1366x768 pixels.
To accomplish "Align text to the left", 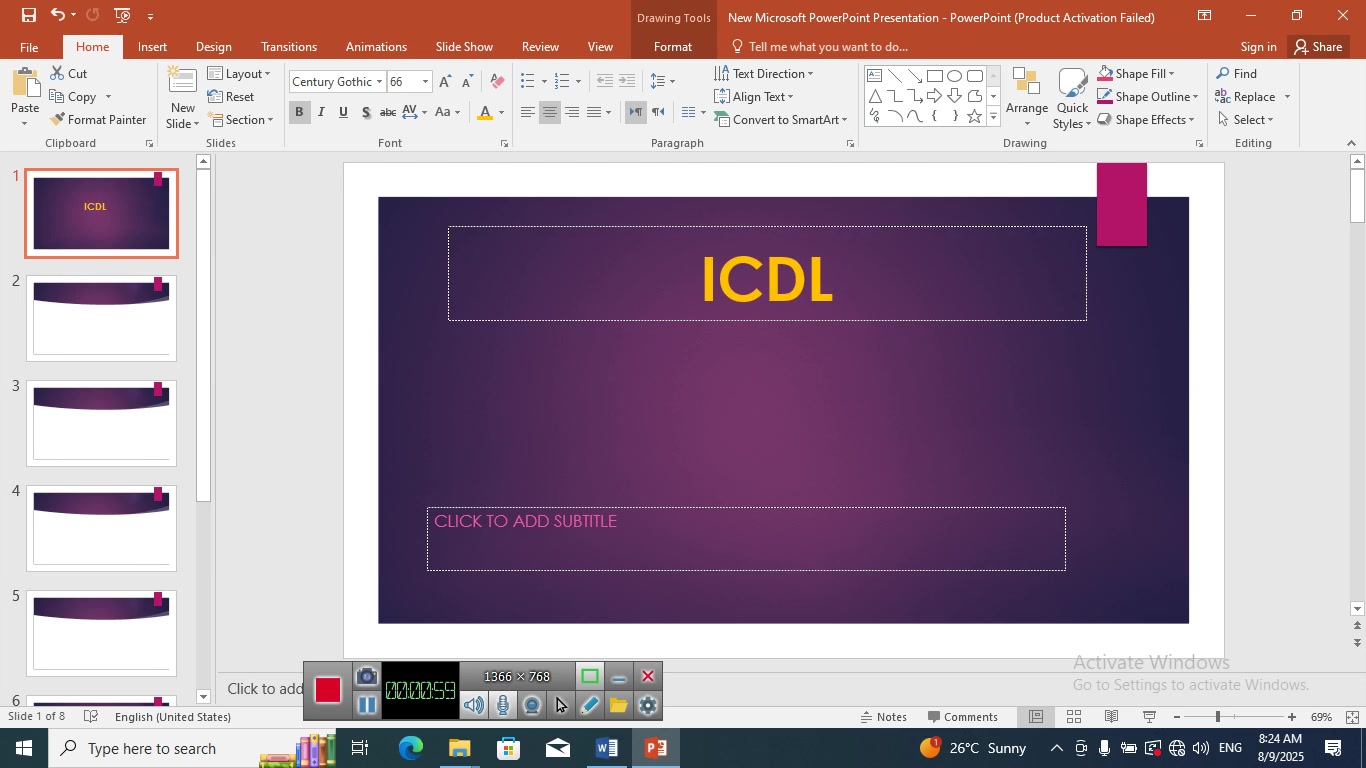I will 527,112.
